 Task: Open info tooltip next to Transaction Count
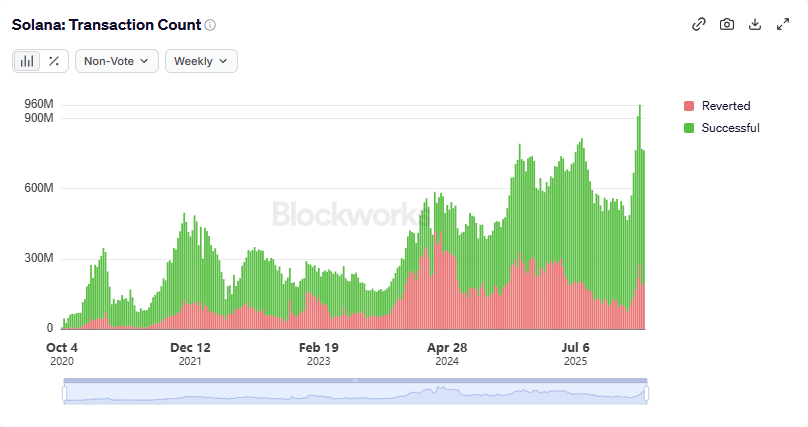click(210, 25)
